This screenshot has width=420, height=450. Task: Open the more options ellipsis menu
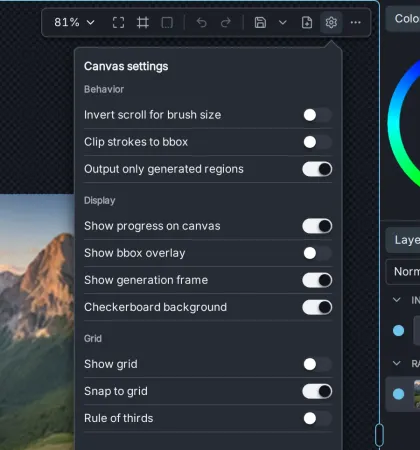click(356, 23)
